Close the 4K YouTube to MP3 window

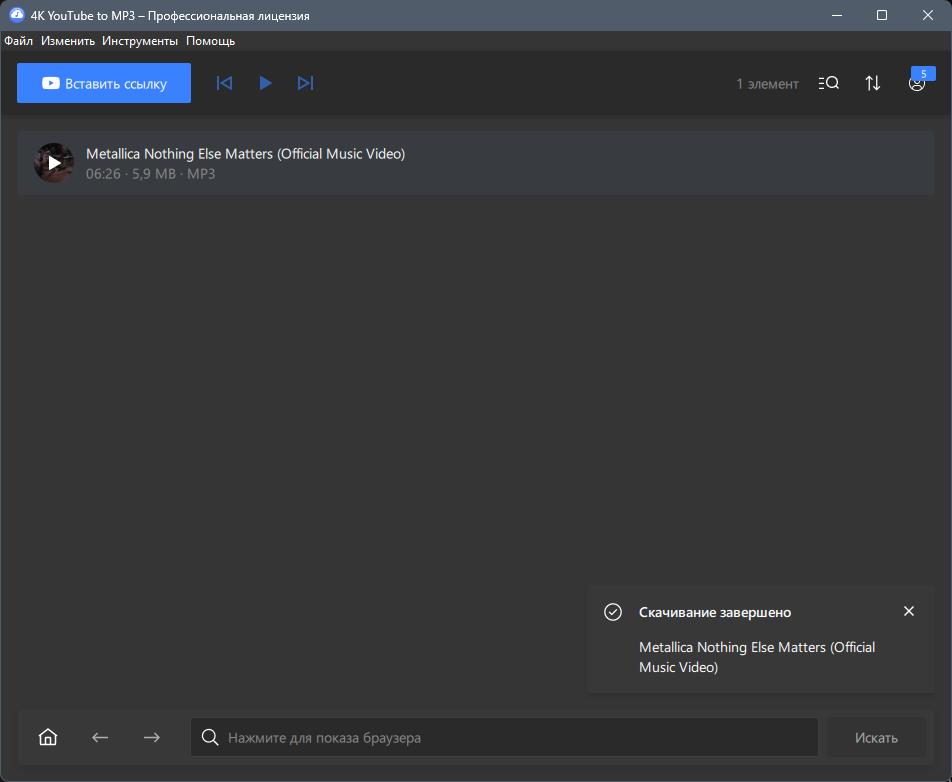(x=928, y=15)
